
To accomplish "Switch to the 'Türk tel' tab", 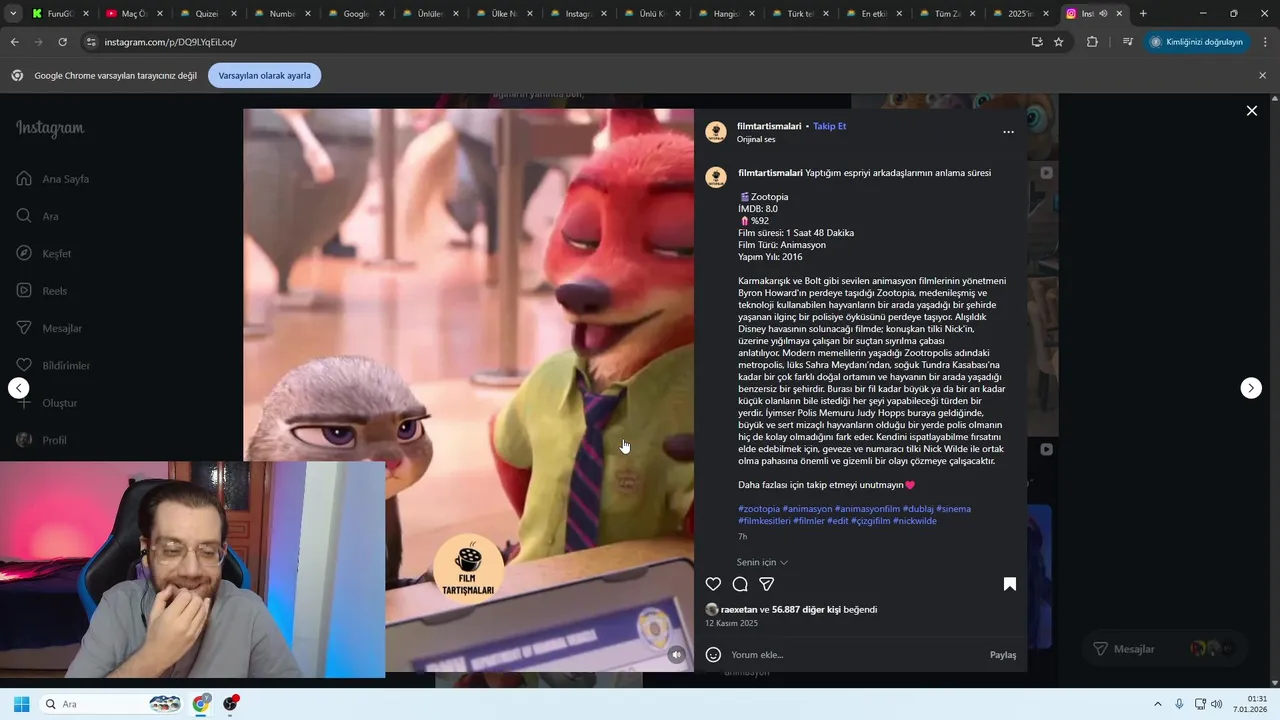I will point(800,14).
